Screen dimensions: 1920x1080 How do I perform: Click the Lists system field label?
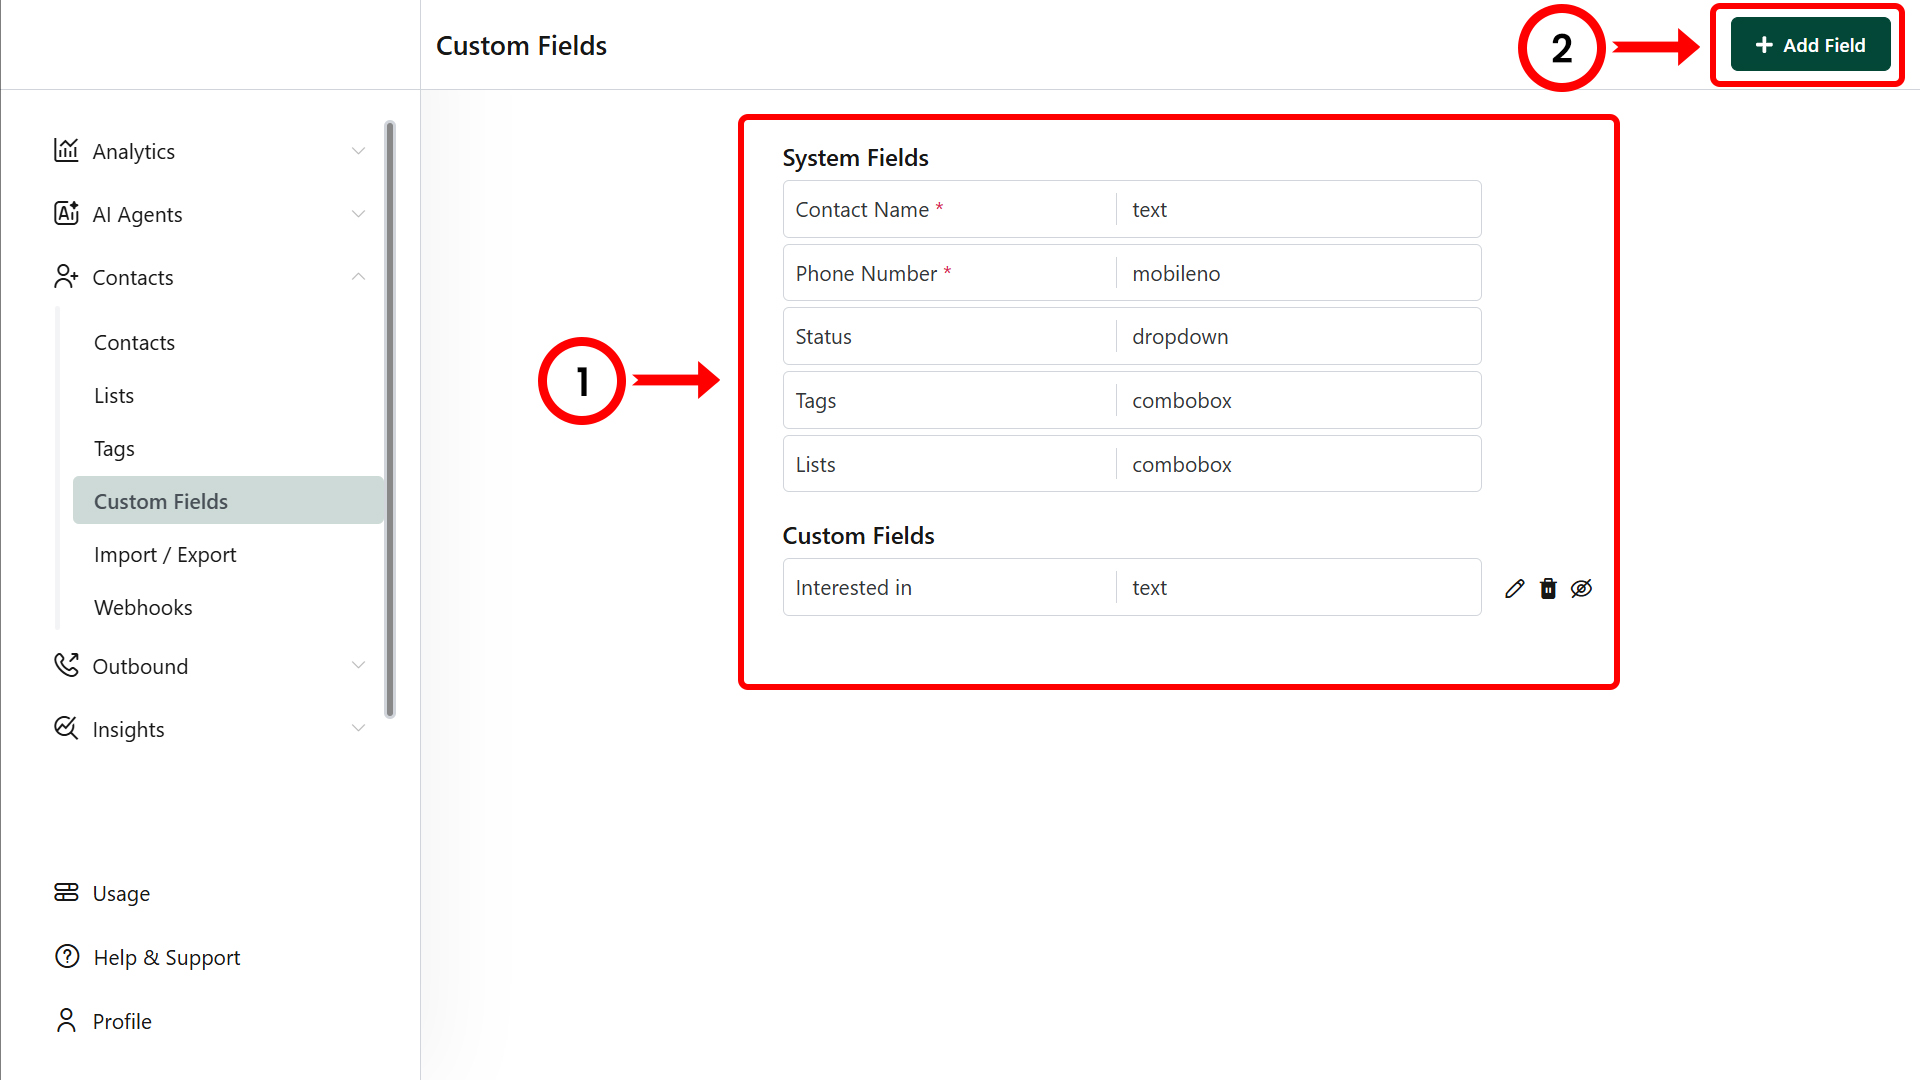point(816,465)
